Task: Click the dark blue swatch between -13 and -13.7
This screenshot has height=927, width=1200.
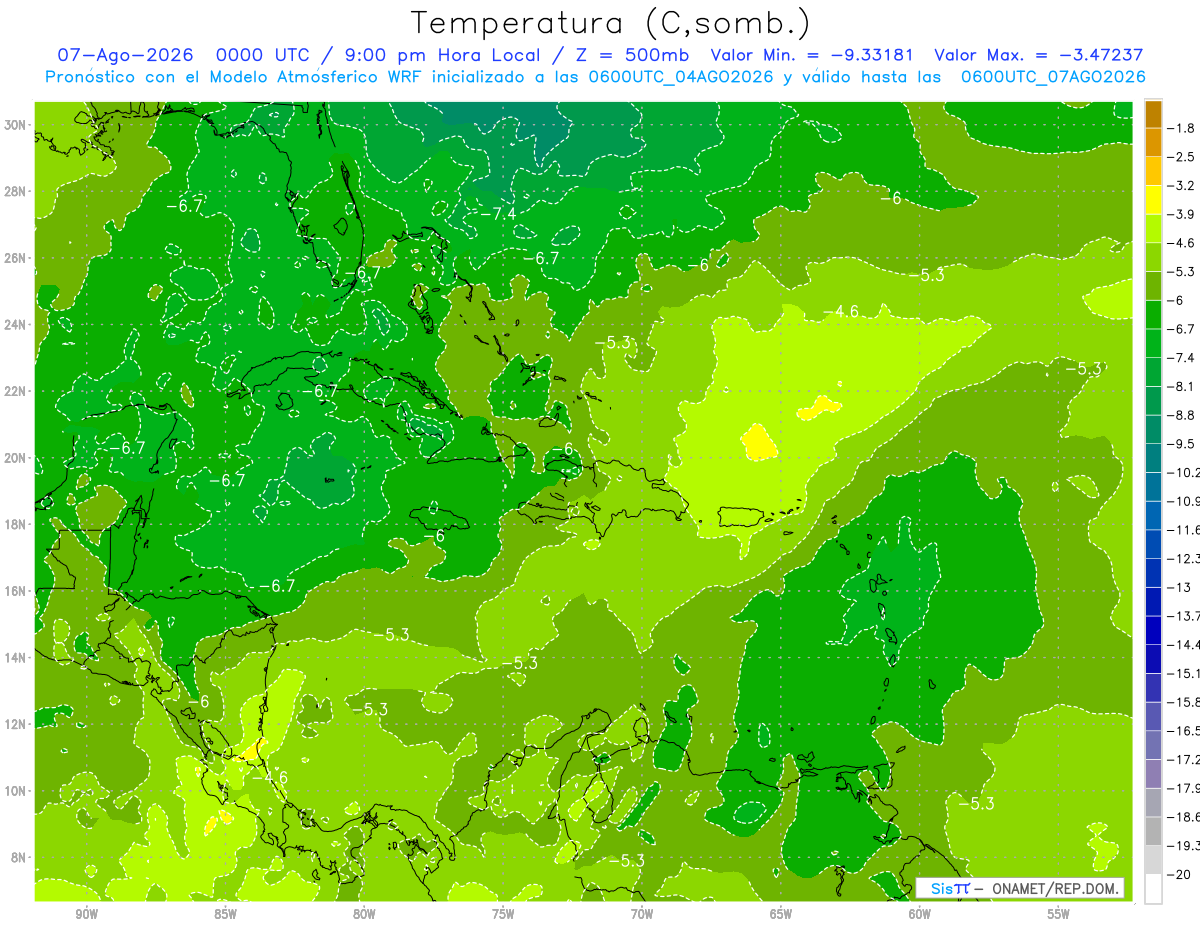Action: 1153,601
